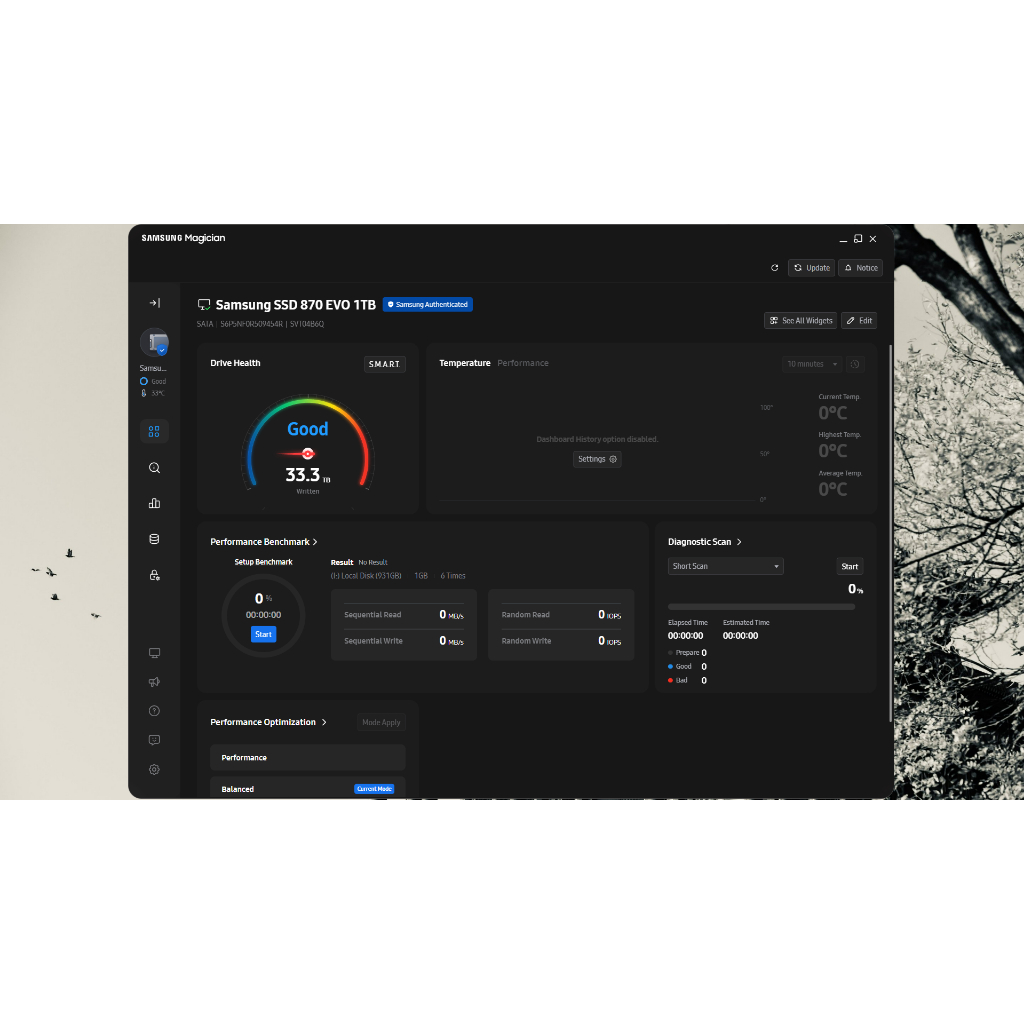Click the Random Read row
The height and width of the screenshot is (1024, 1024).
click(561, 615)
